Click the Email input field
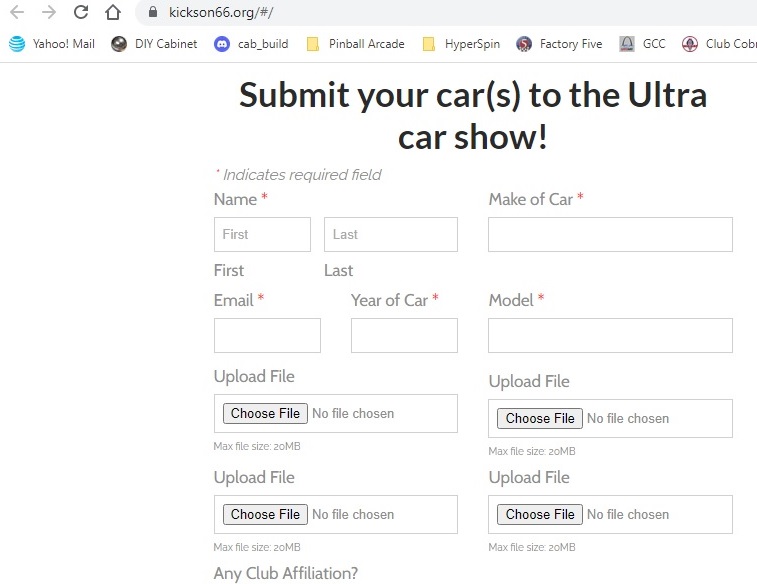The height and width of the screenshot is (584, 757). point(267,336)
